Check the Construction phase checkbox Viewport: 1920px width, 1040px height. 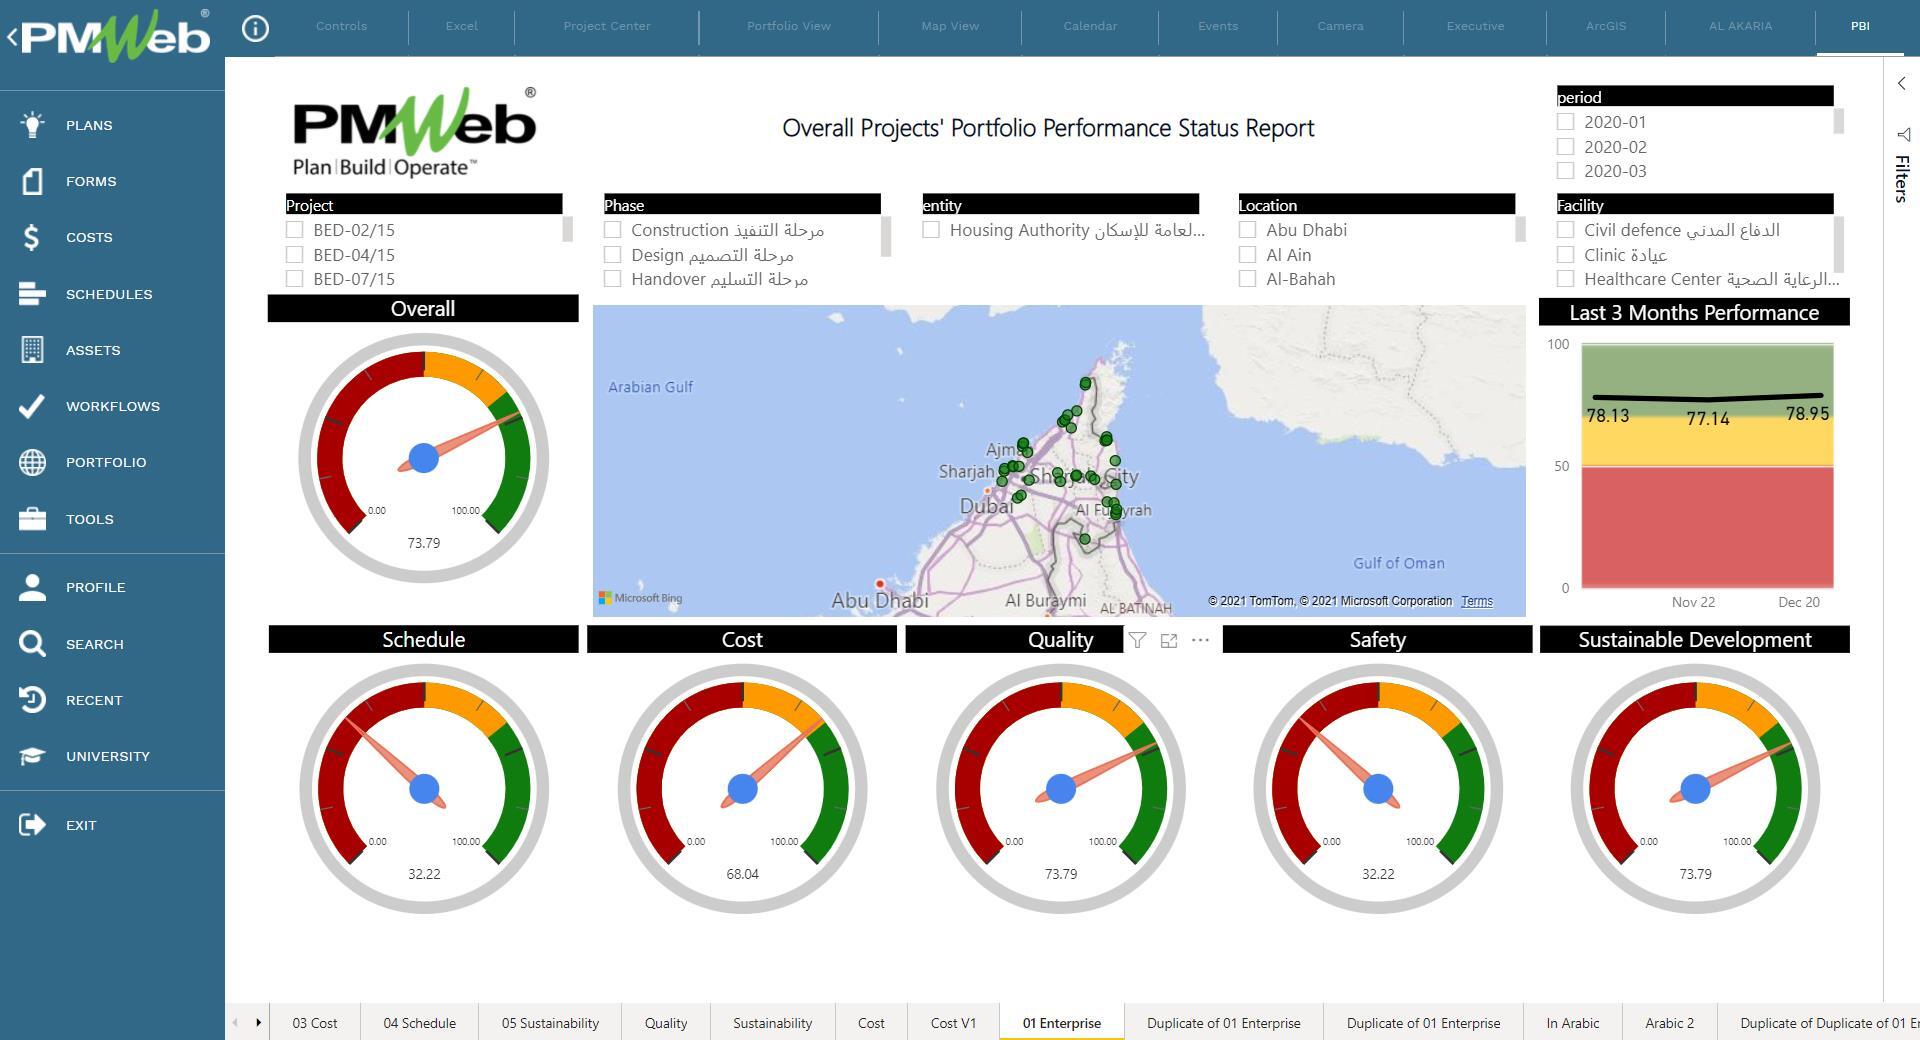pyautogui.click(x=612, y=230)
